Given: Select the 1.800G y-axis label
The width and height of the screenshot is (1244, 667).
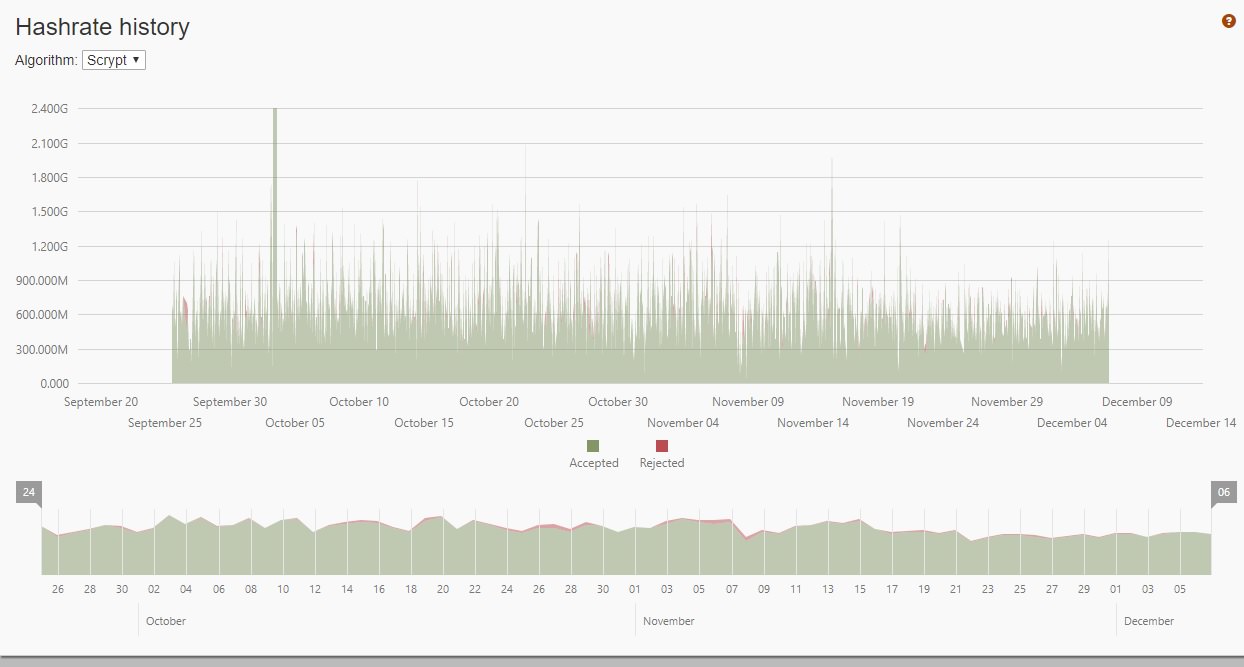Looking at the screenshot, I should pos(48,178).
